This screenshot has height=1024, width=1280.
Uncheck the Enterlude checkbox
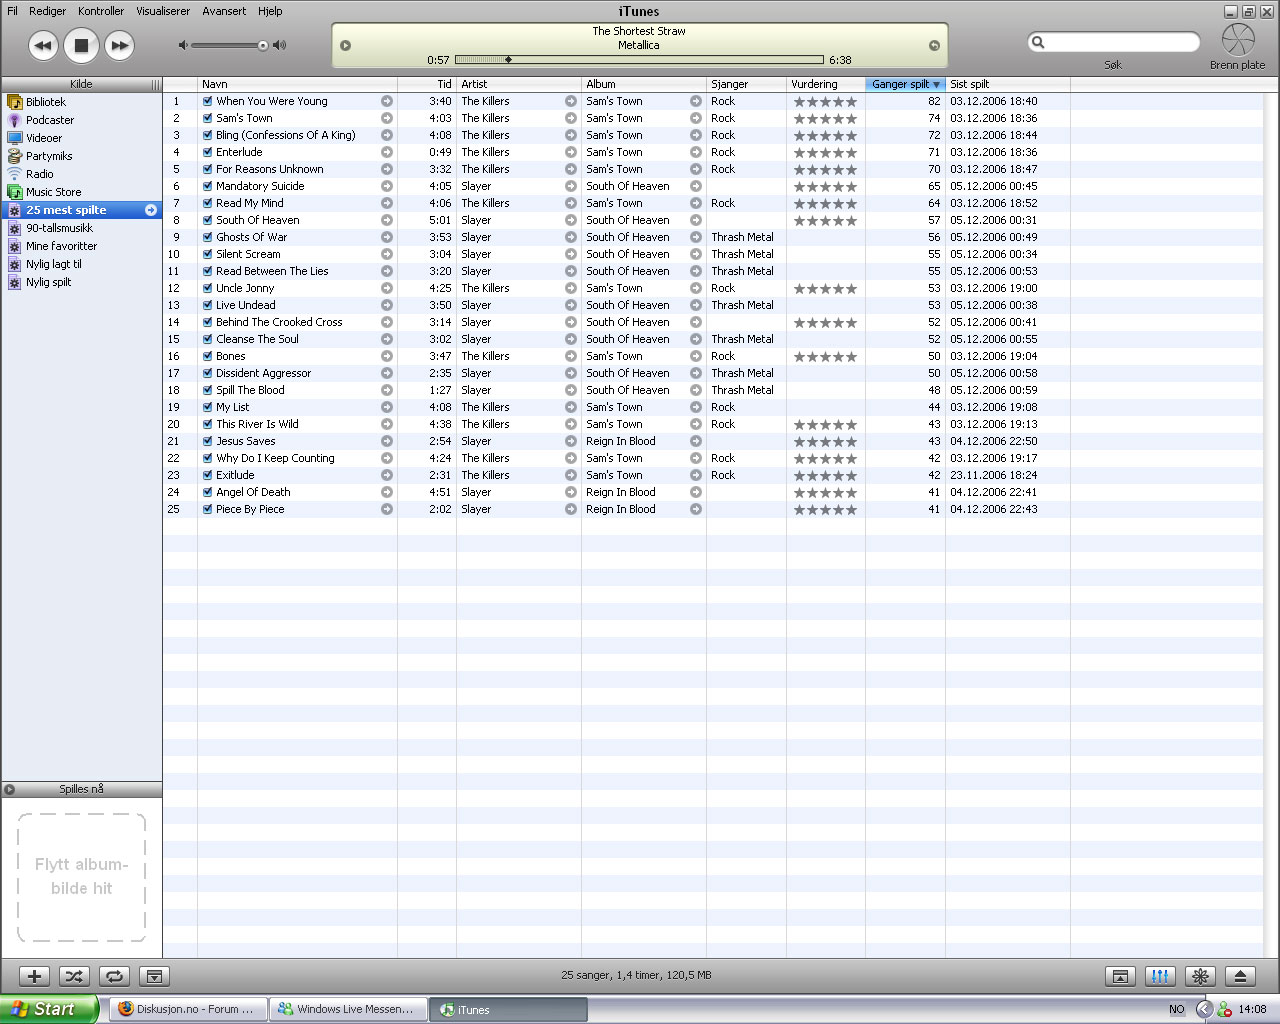[207, 152]
